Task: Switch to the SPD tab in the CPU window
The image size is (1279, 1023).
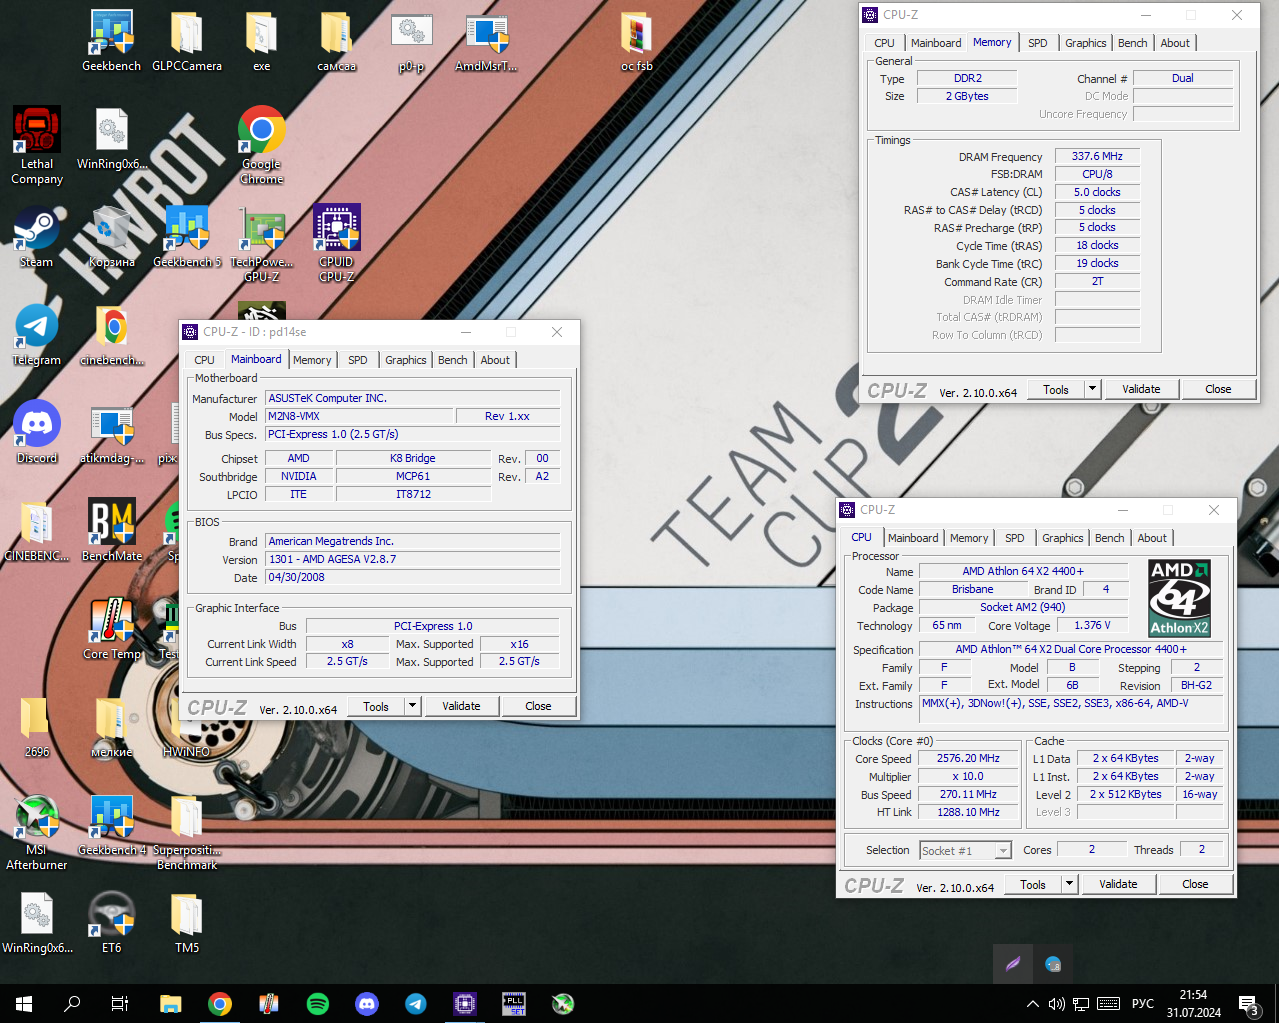Action: [1015, 538]
